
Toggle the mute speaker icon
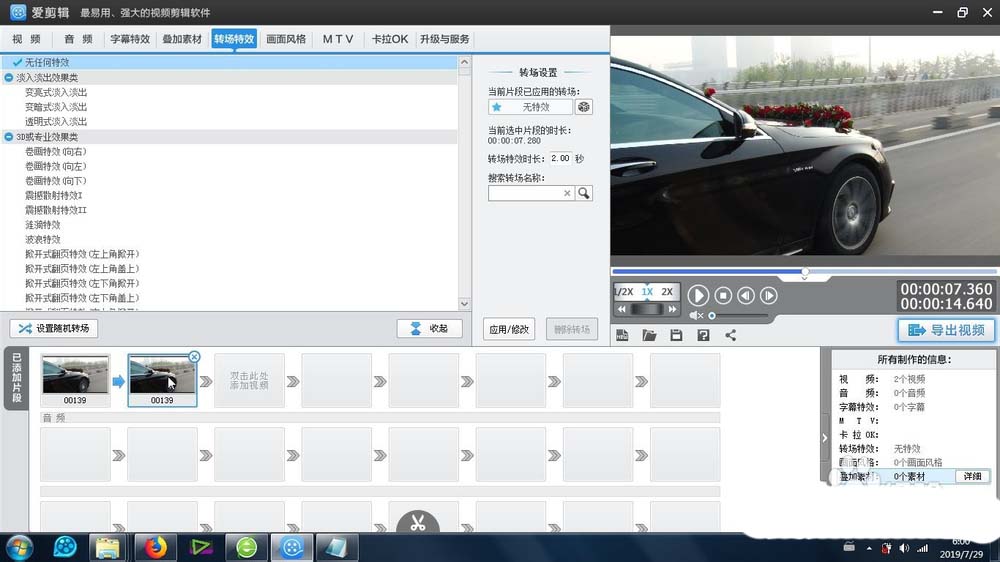696,315
